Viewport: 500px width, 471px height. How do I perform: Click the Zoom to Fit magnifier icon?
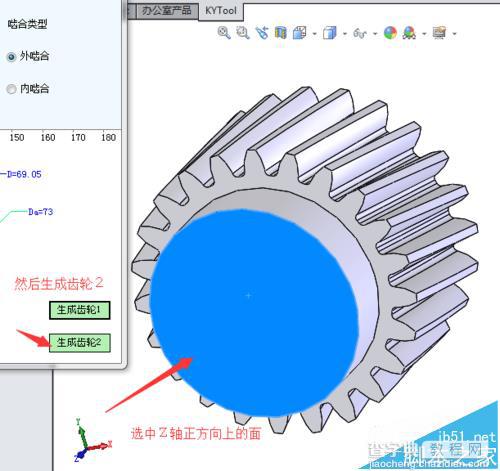tap(224, 33)
